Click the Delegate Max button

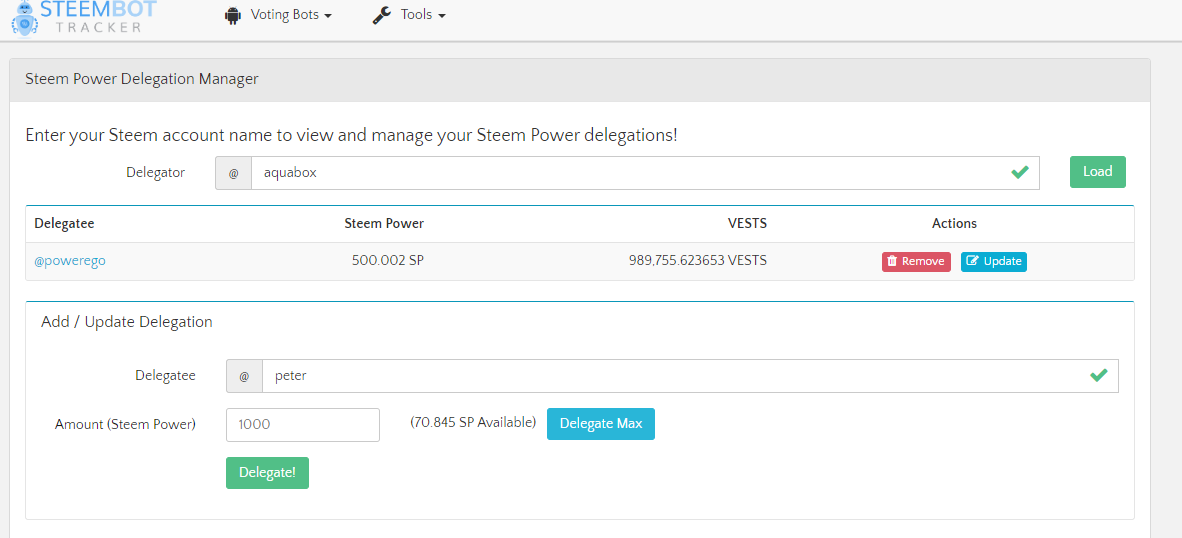(601, 424)
